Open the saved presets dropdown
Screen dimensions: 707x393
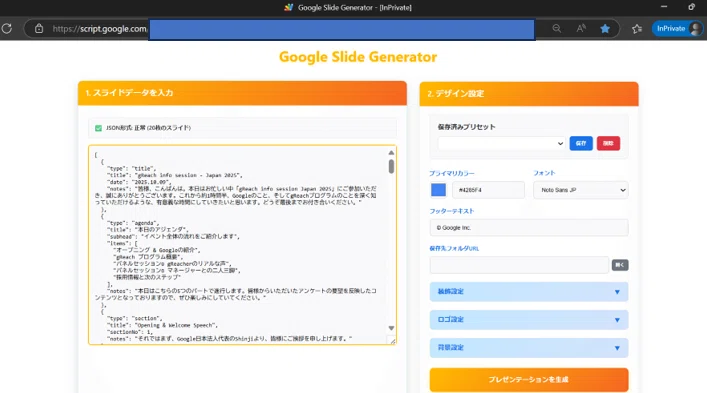click(501, 143)
